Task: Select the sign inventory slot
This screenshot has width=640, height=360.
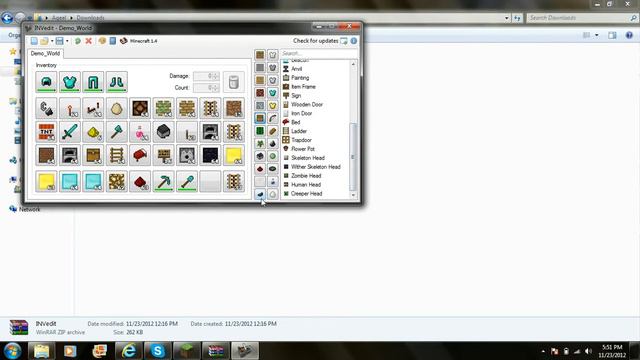Action: tap(164, 156)
